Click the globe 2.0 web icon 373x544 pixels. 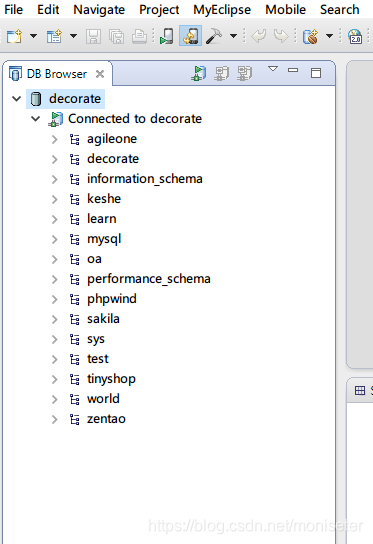tap(355, 36)
